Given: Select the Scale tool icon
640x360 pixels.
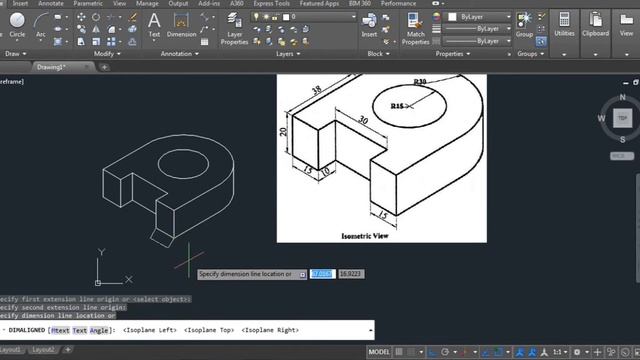Looking at the screenshot, I should [96, 42].
